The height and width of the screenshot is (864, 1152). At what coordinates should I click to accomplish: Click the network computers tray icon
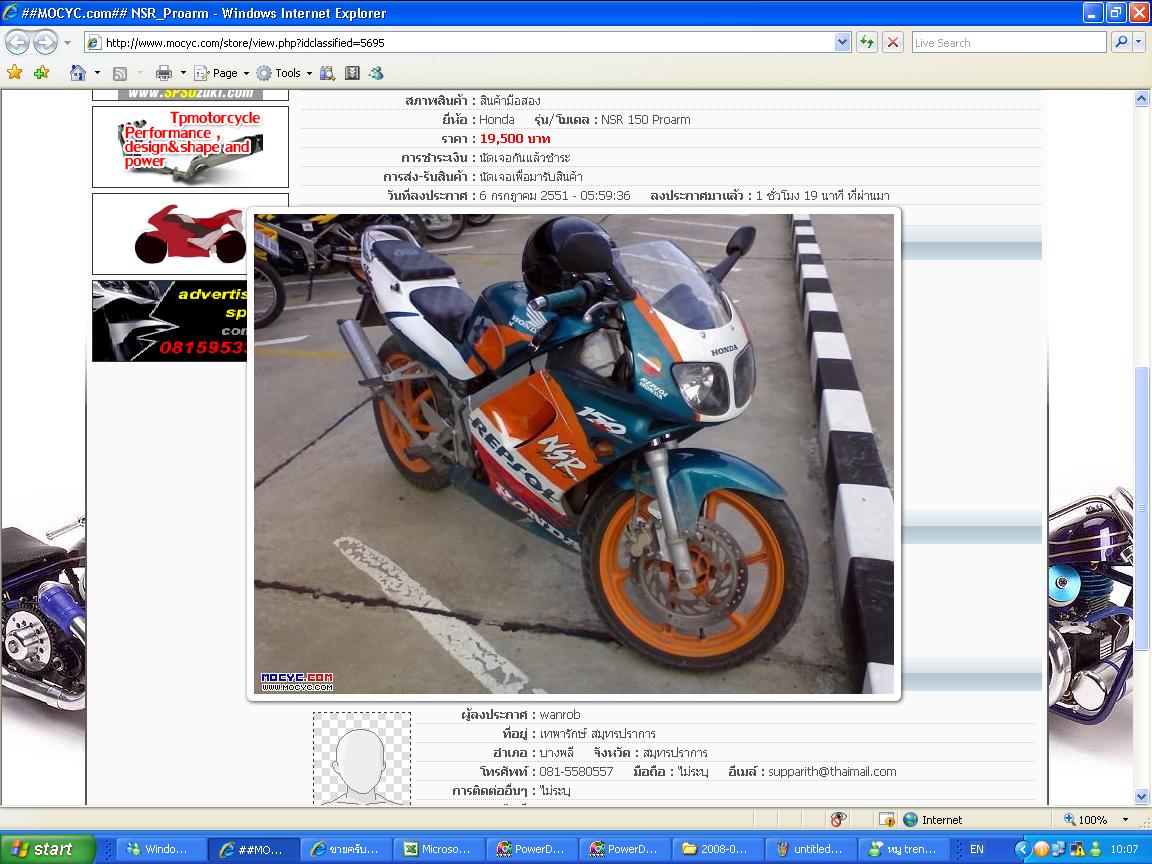(1059, 849)
